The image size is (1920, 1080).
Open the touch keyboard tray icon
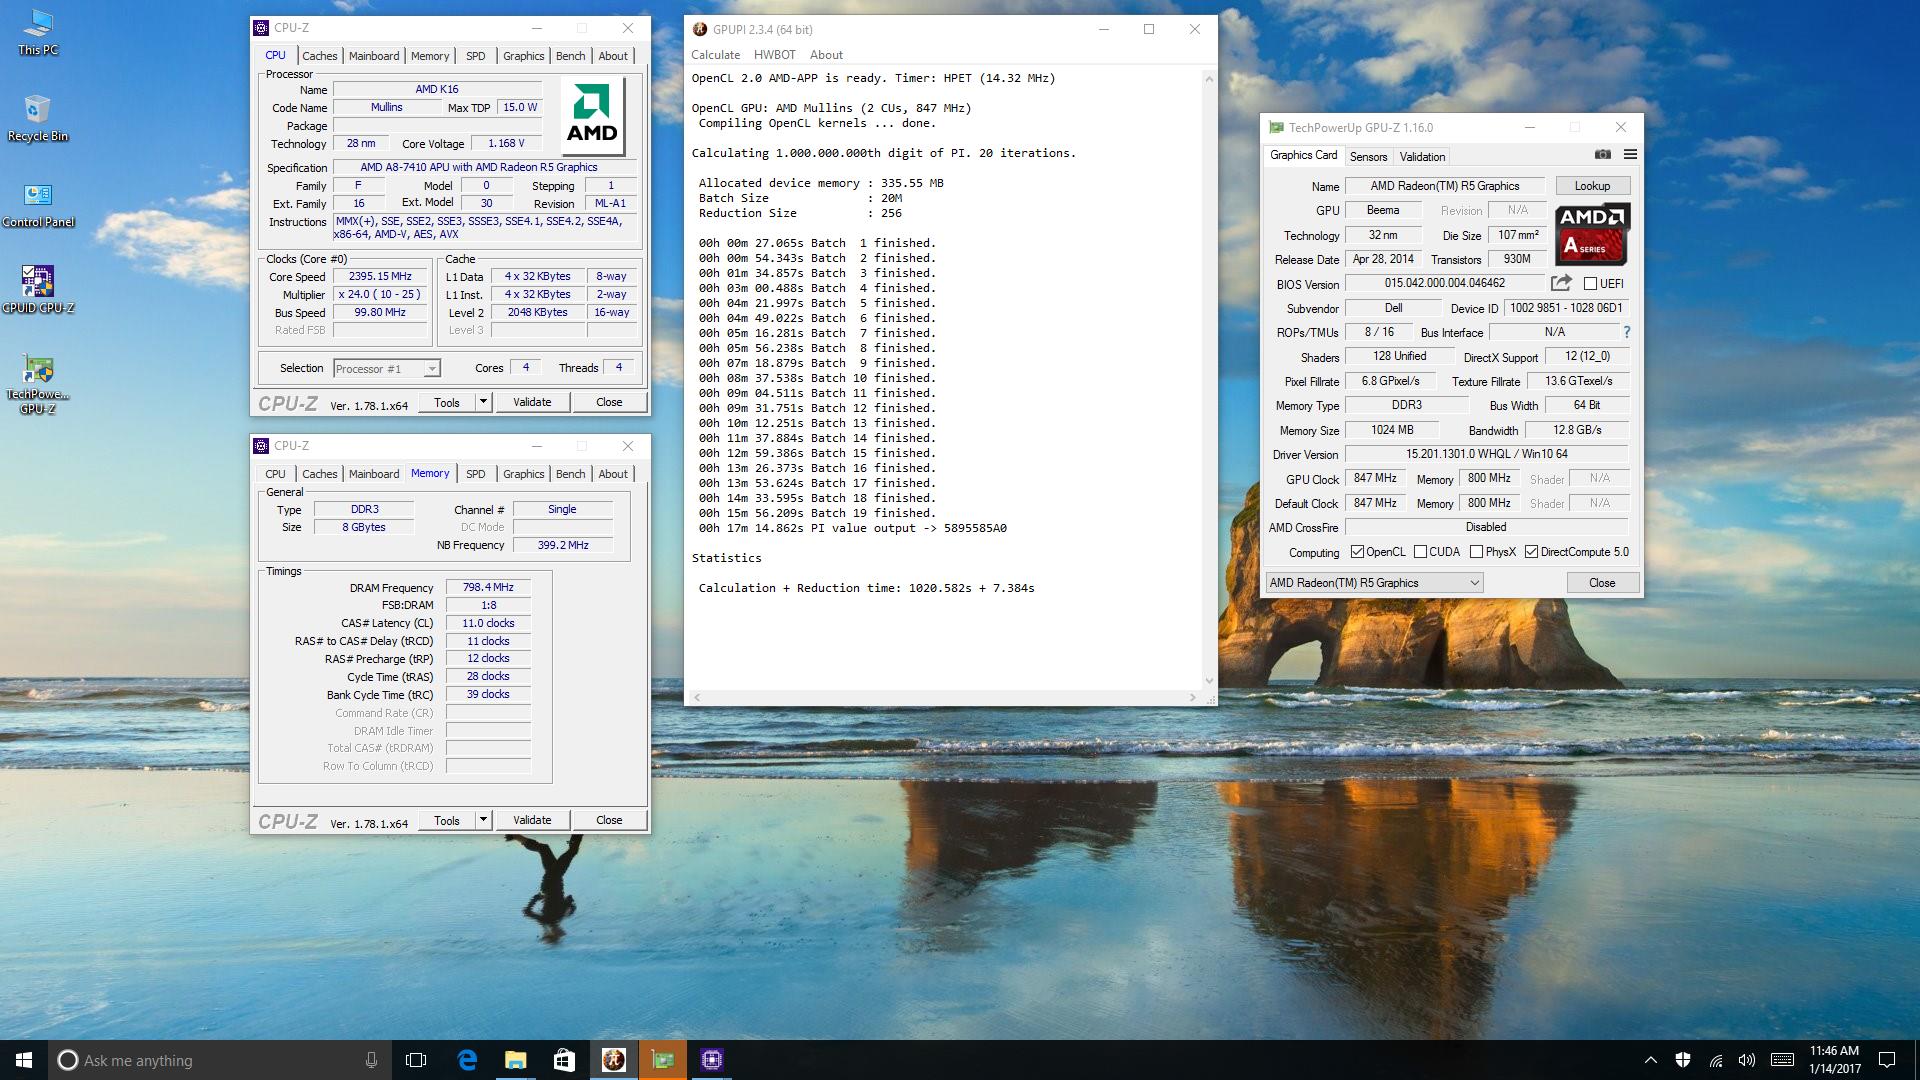pyautogui.click(x=1782, y=1060)
